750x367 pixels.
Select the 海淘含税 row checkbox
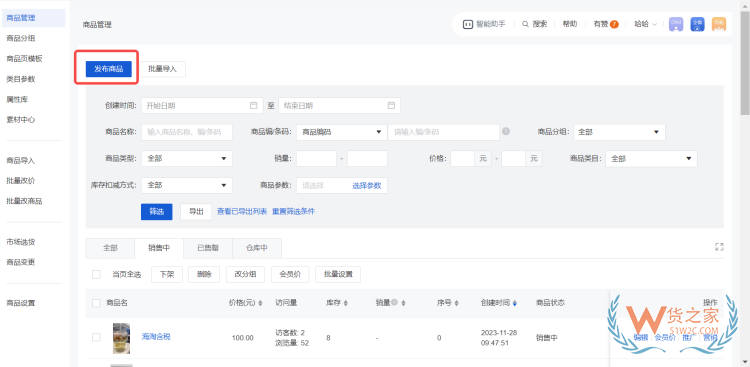[x=96, y=337]
